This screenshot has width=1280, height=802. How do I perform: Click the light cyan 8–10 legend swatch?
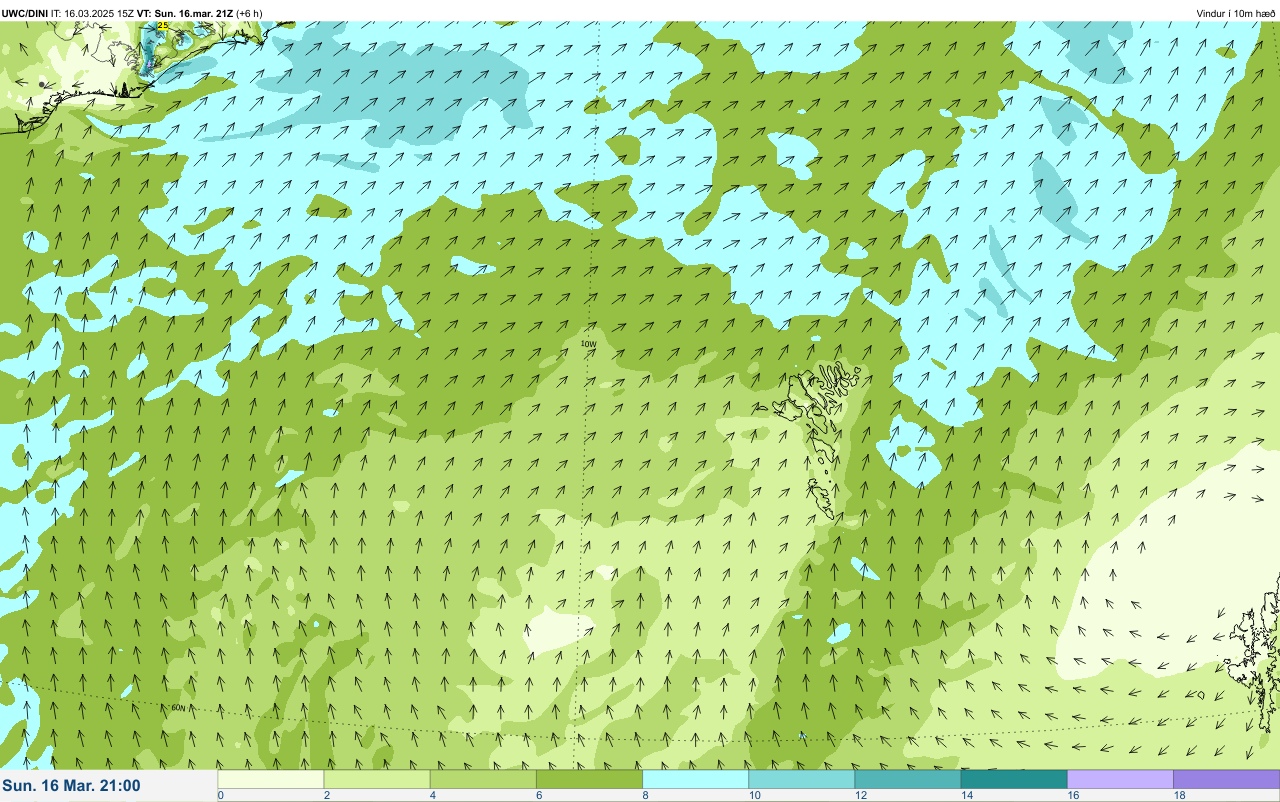point(695,779)
